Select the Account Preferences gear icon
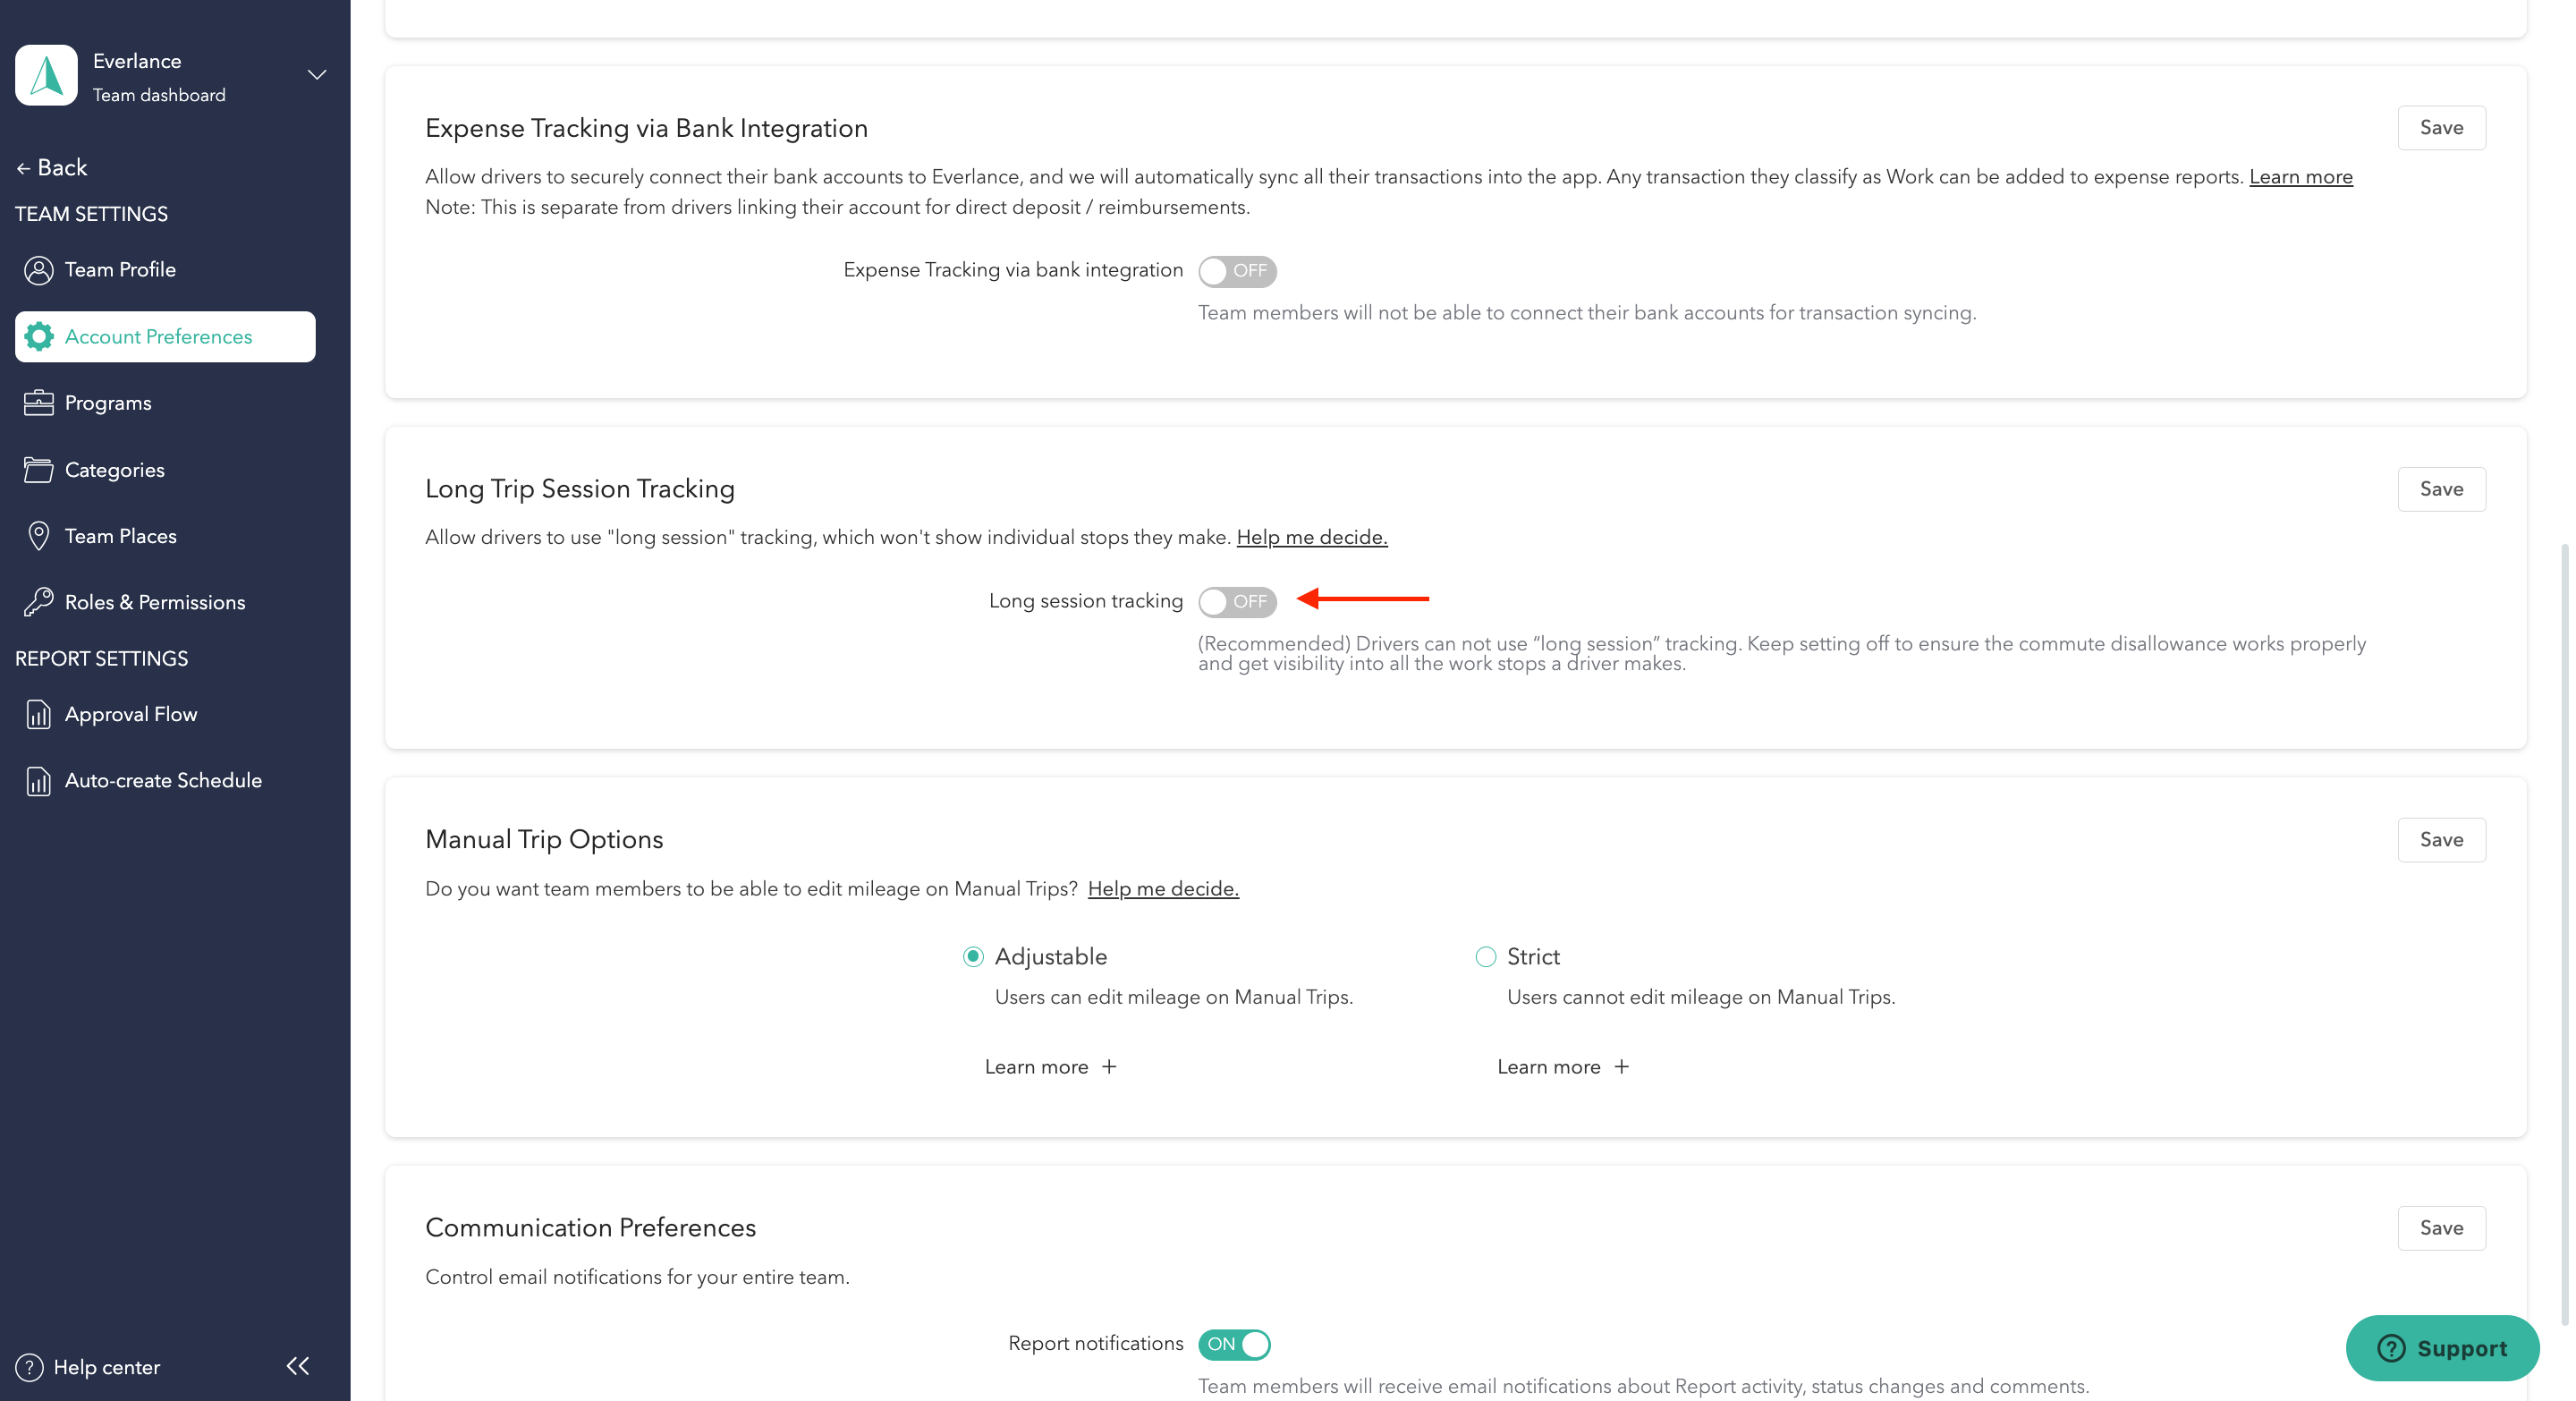This screenshot has width=2576, height=1401. pyautogui.click(x=40, y=336)
